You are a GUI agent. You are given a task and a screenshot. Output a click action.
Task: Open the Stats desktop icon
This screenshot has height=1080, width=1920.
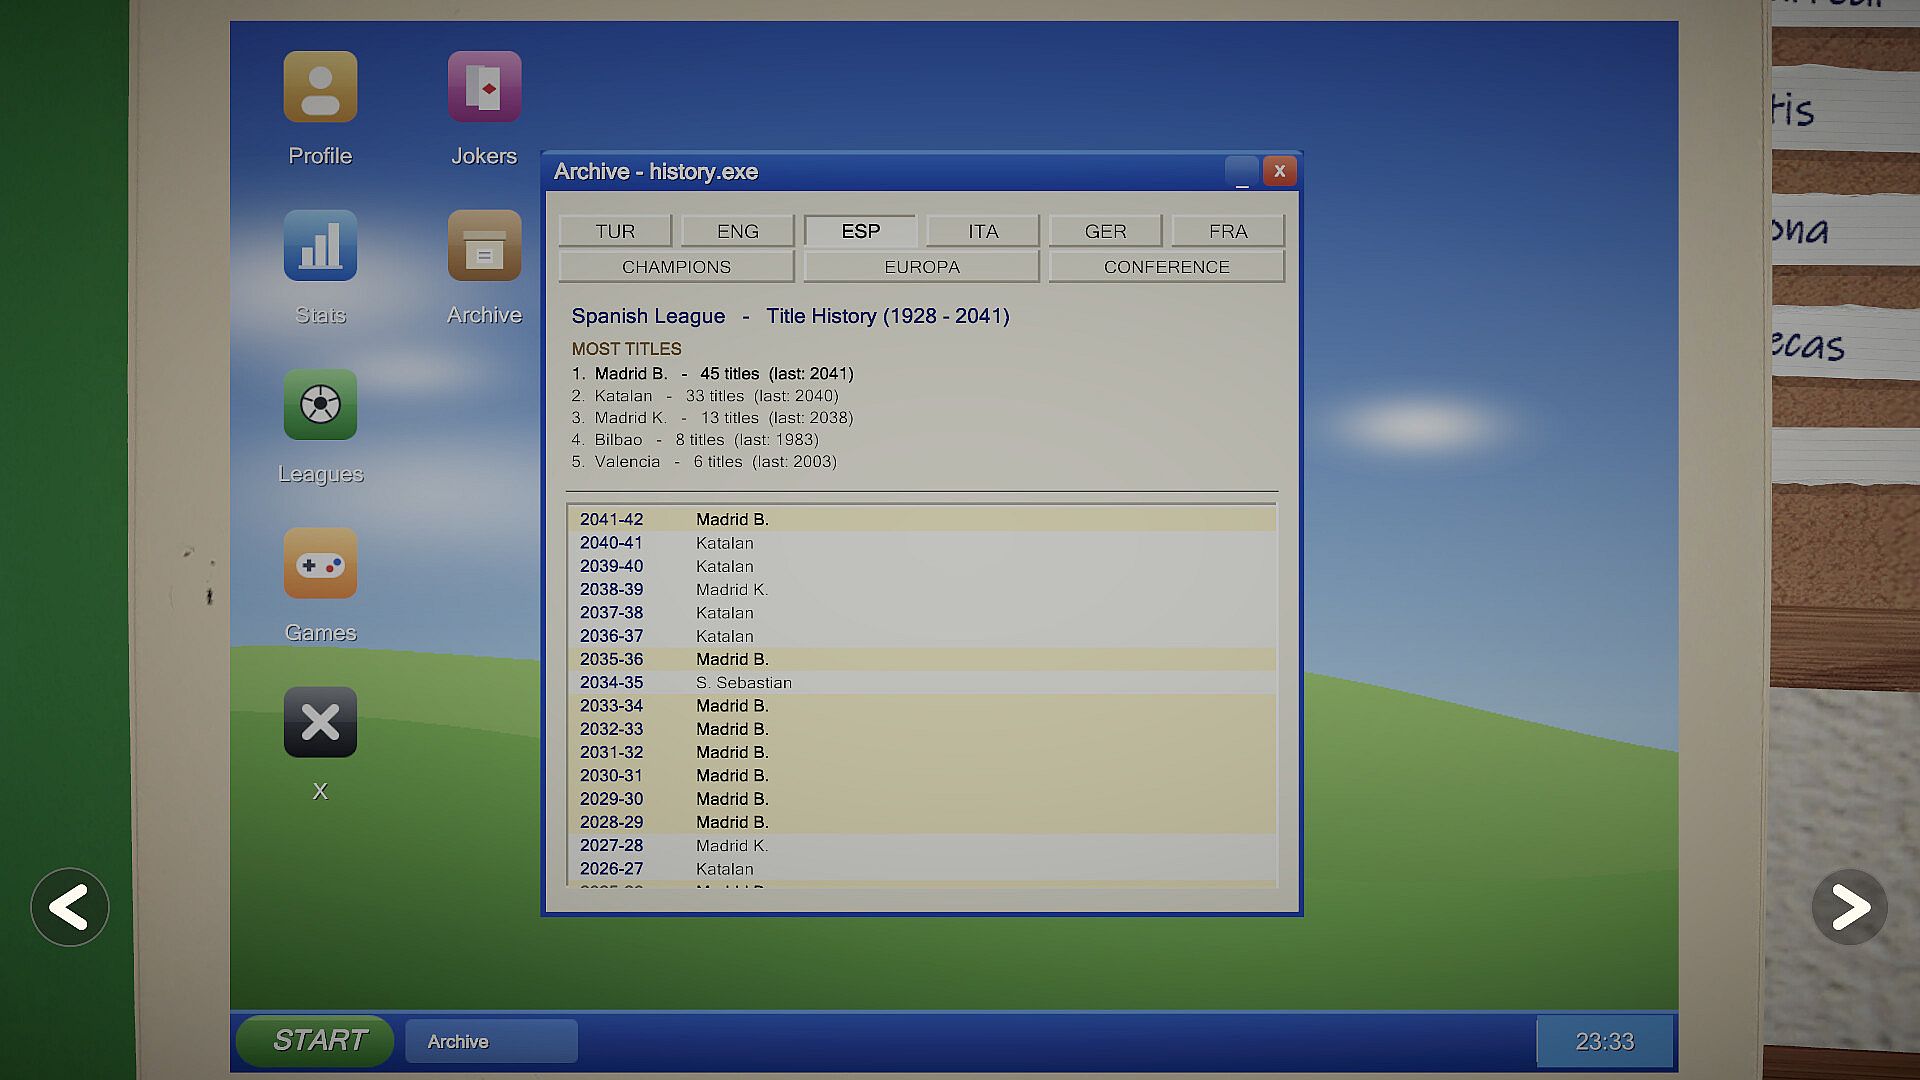320,246
